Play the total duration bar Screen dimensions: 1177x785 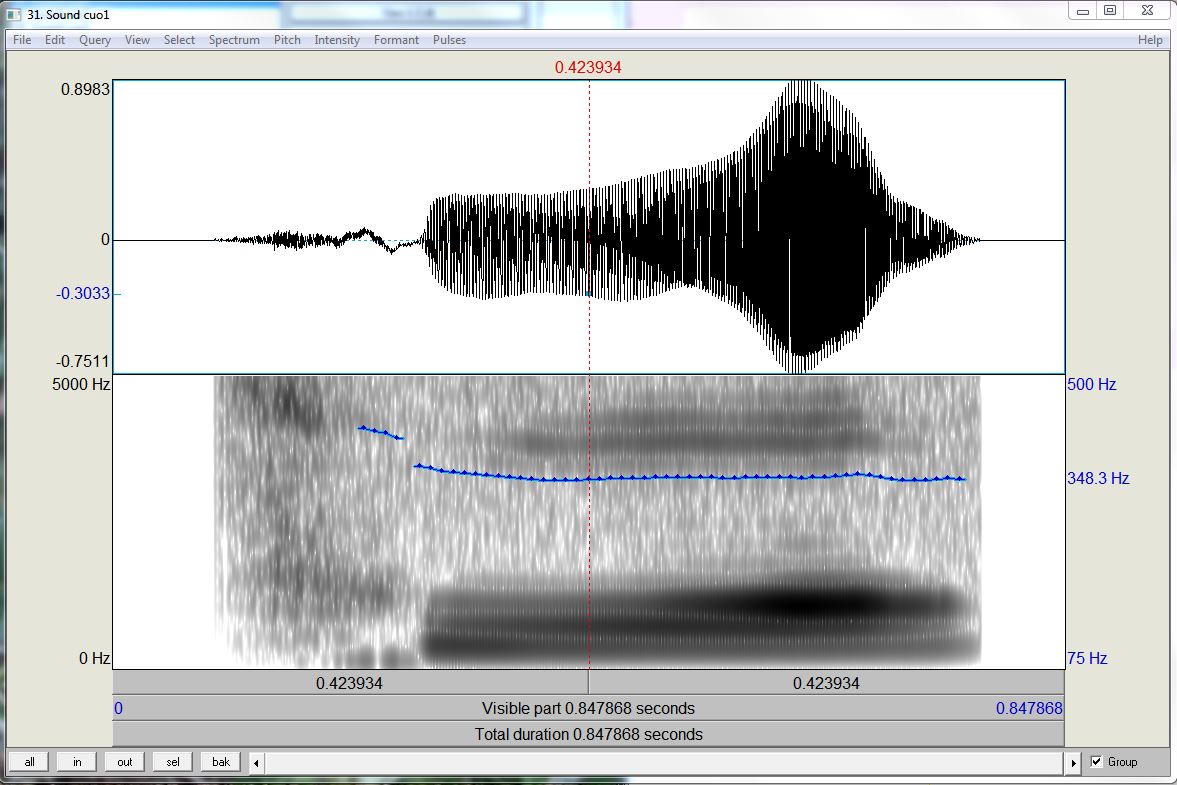[x=588, y=734]
